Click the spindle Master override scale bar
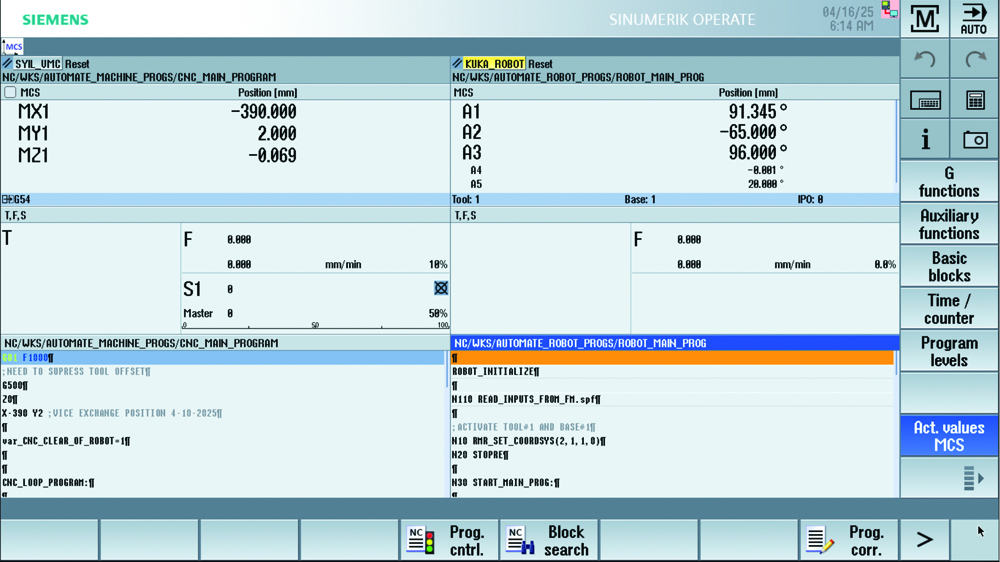1000x562 pixels. tap(314, 326)
